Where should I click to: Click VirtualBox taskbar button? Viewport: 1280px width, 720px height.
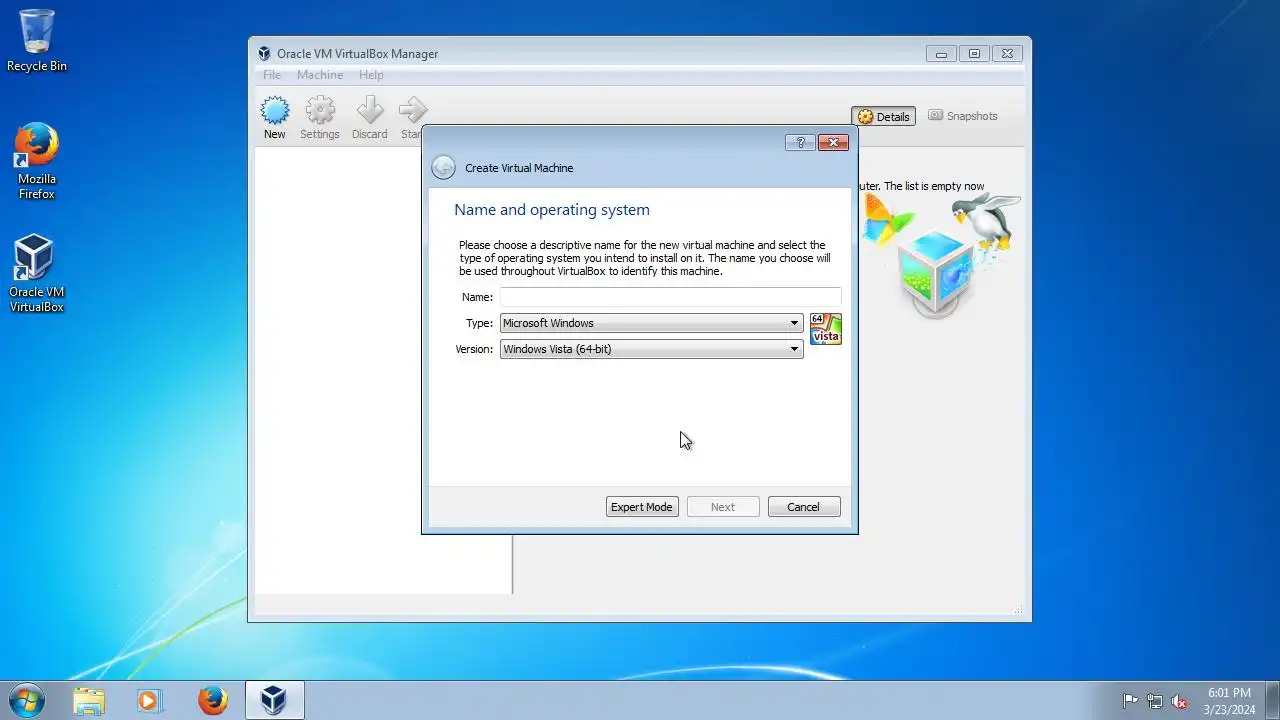pyautogui.click(x=274, y=700)
